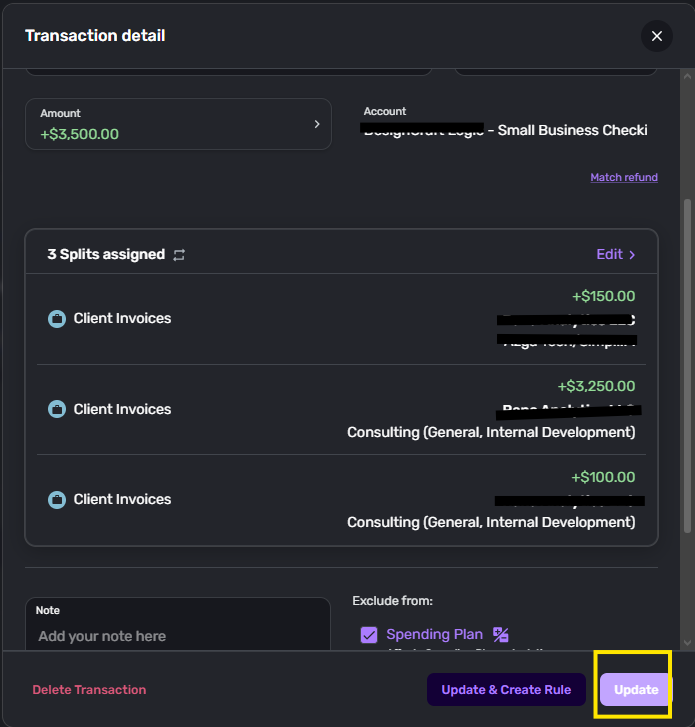The width and height of the screenshot is (695, 727).
Task: Expand the Amount field chevron
Action: [x=317, y=124]
